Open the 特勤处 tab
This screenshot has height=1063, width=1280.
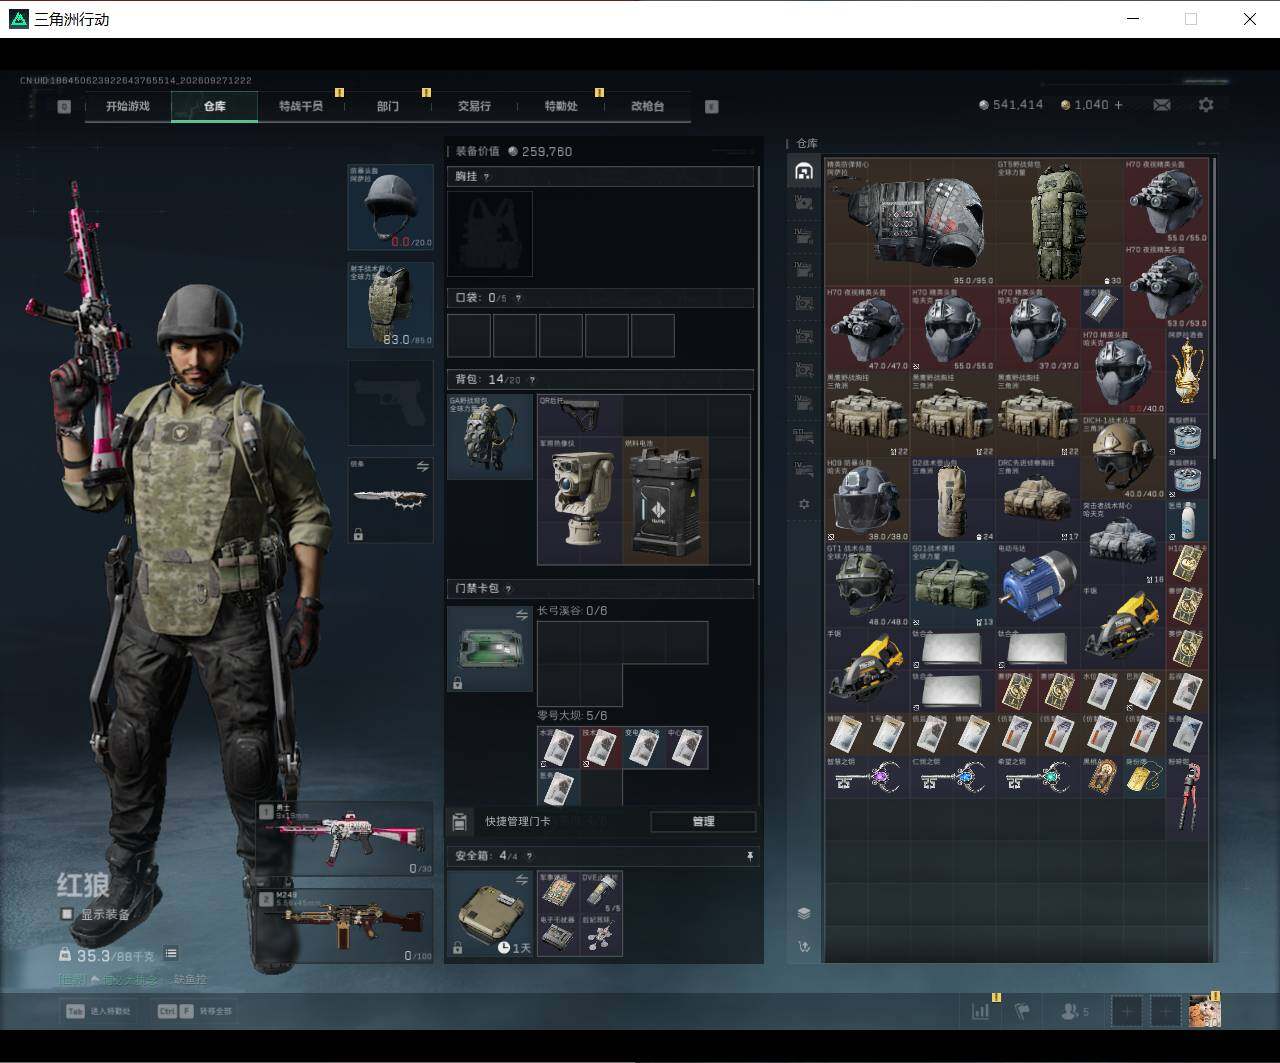(561, 106)
